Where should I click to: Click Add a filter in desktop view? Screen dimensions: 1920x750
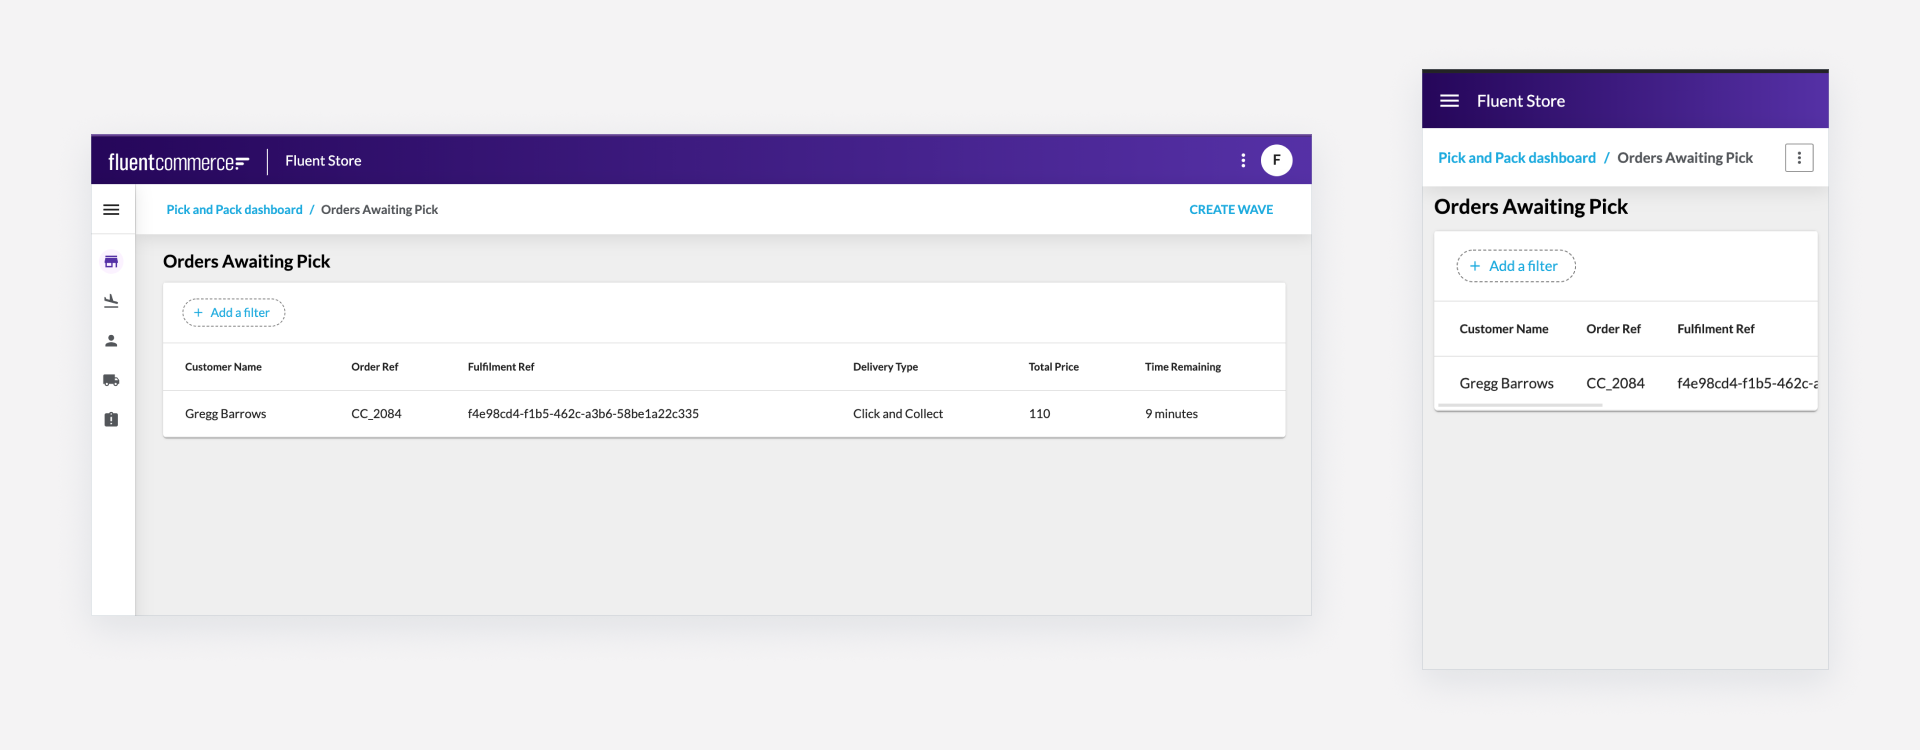(233, 313)
